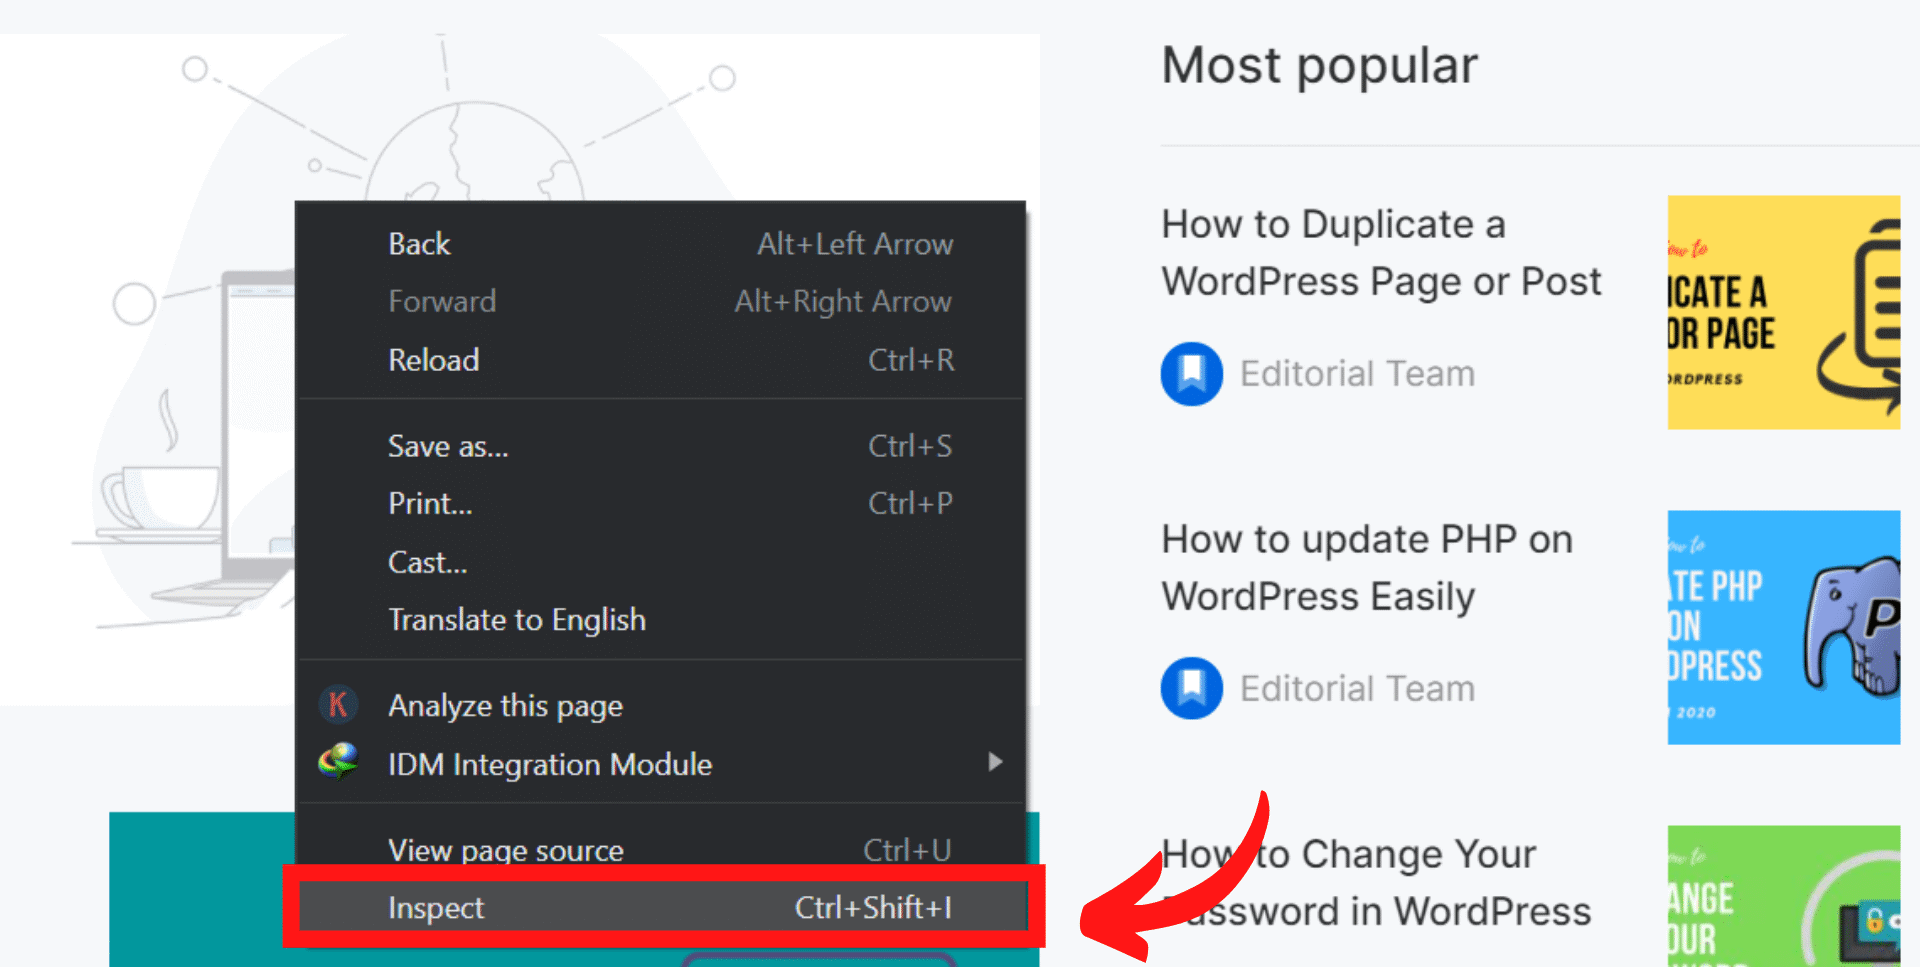Click the bookmark icon under the PHP article
The width and height of the screenshot is (1920, 967).
pos(1191,687)
